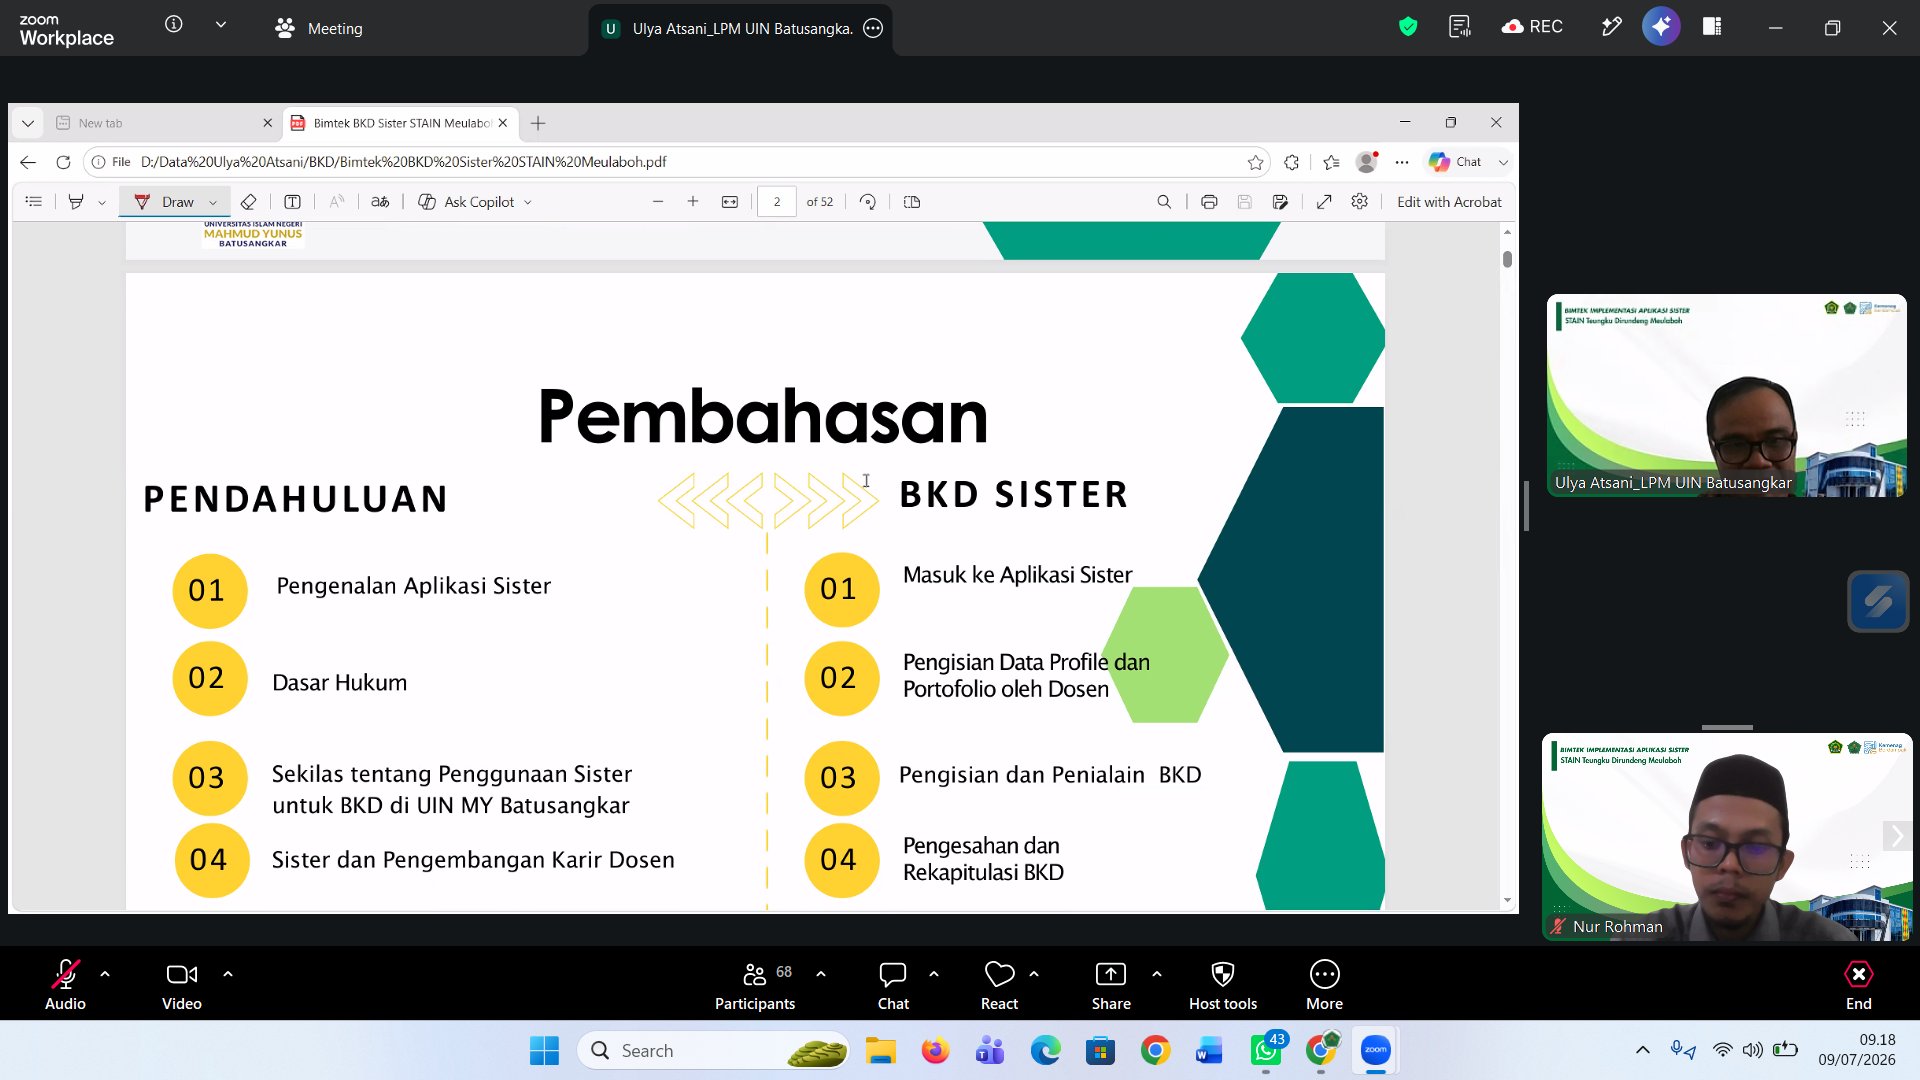Open the Zoom Chat panel

(x=893, y=984)
